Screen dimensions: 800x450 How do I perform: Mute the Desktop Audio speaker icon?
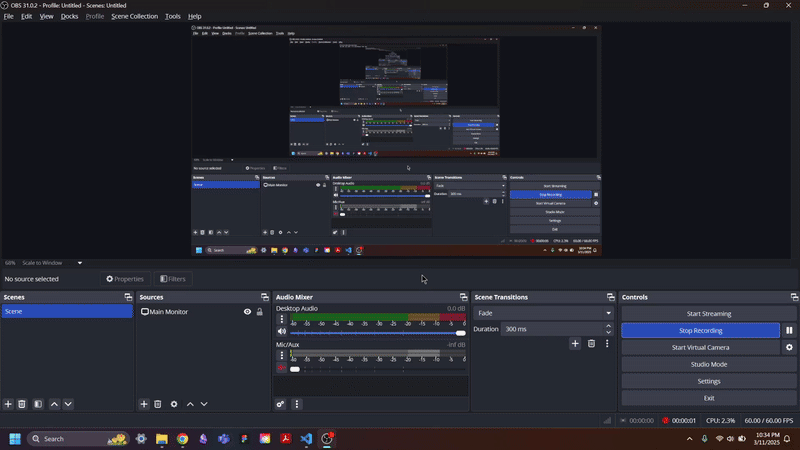(x=282, y=332)
